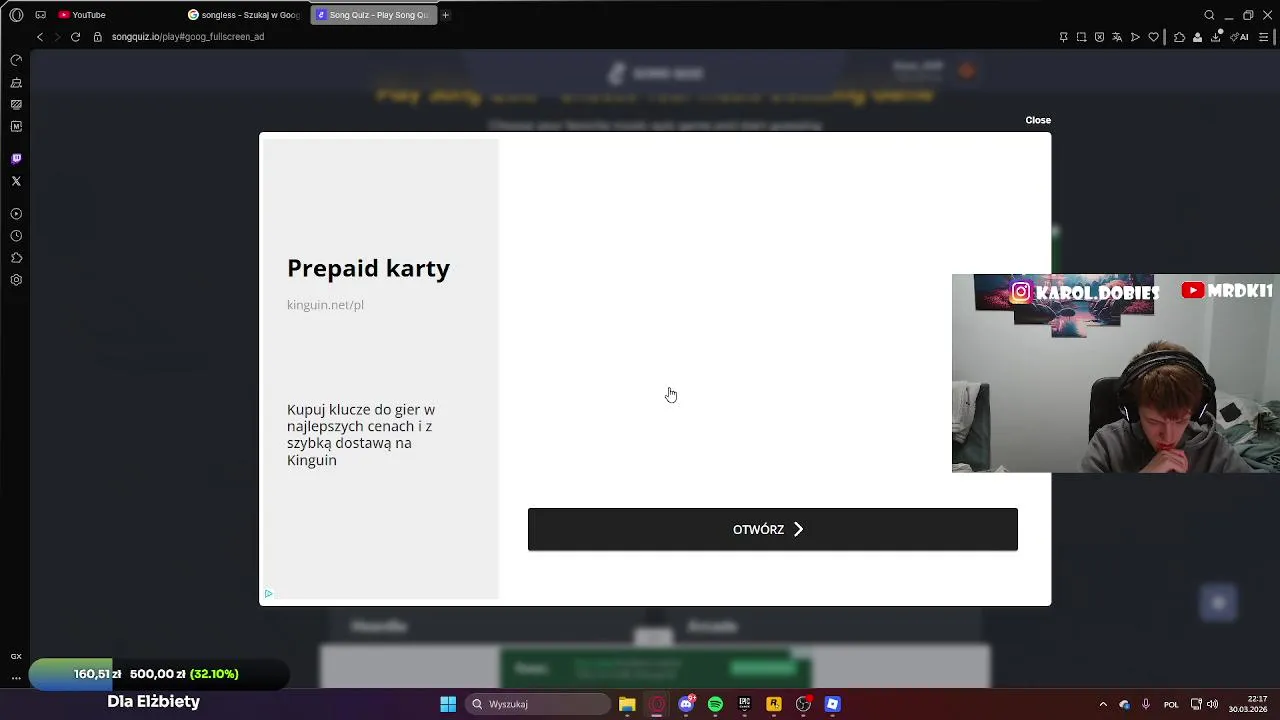This screenshot has height=720, width=1280.
Task: Open the profile account icon
Action: (1198, 37)
